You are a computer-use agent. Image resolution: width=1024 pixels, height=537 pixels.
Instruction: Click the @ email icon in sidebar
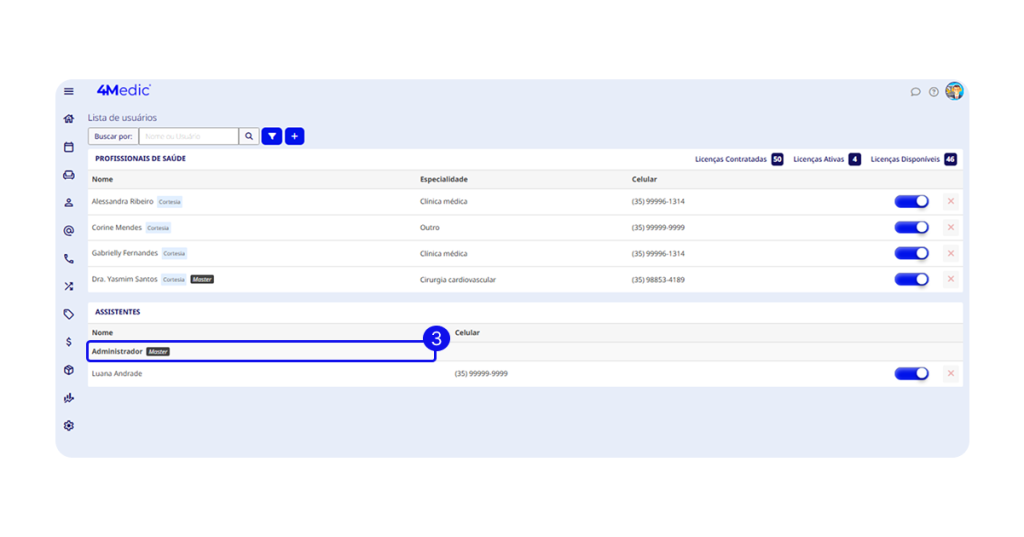point(69,231)
